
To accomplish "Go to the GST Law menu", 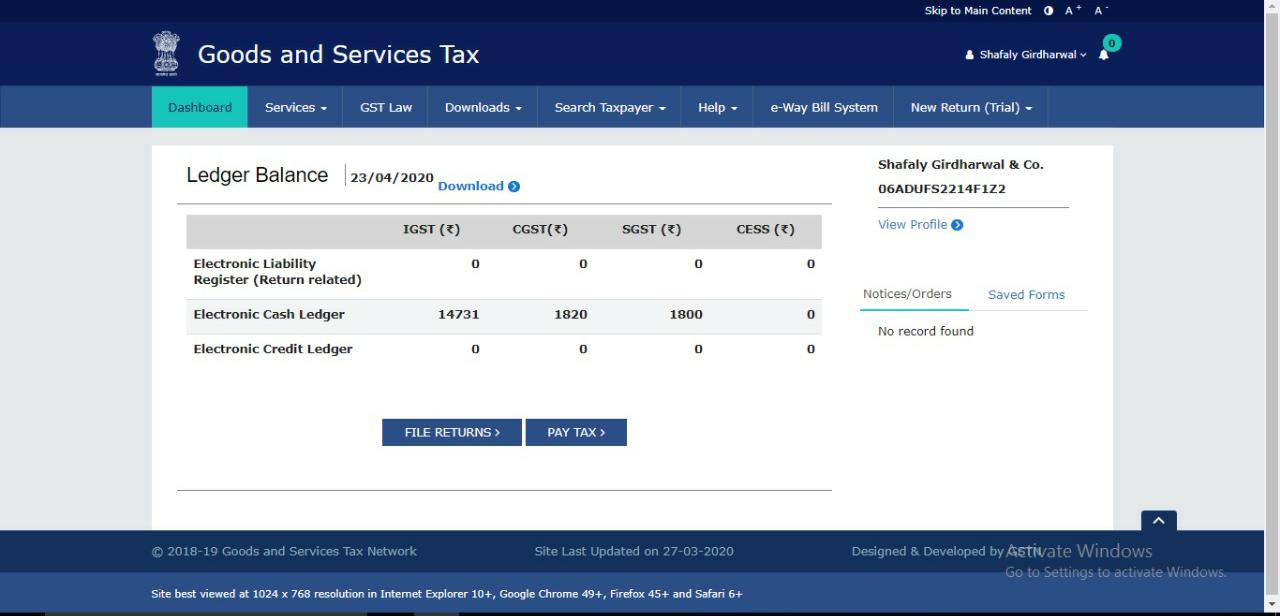I will (386, 107).
